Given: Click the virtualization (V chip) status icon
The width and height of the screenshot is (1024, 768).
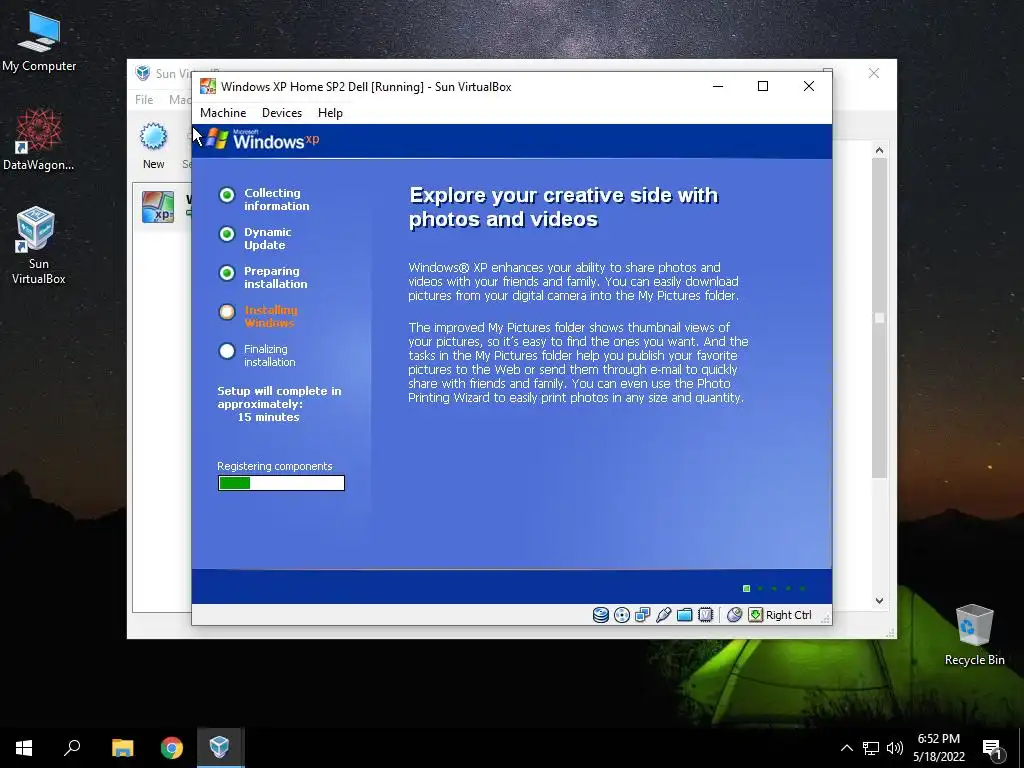Looking at the screenshot, I should coord(705,615).
